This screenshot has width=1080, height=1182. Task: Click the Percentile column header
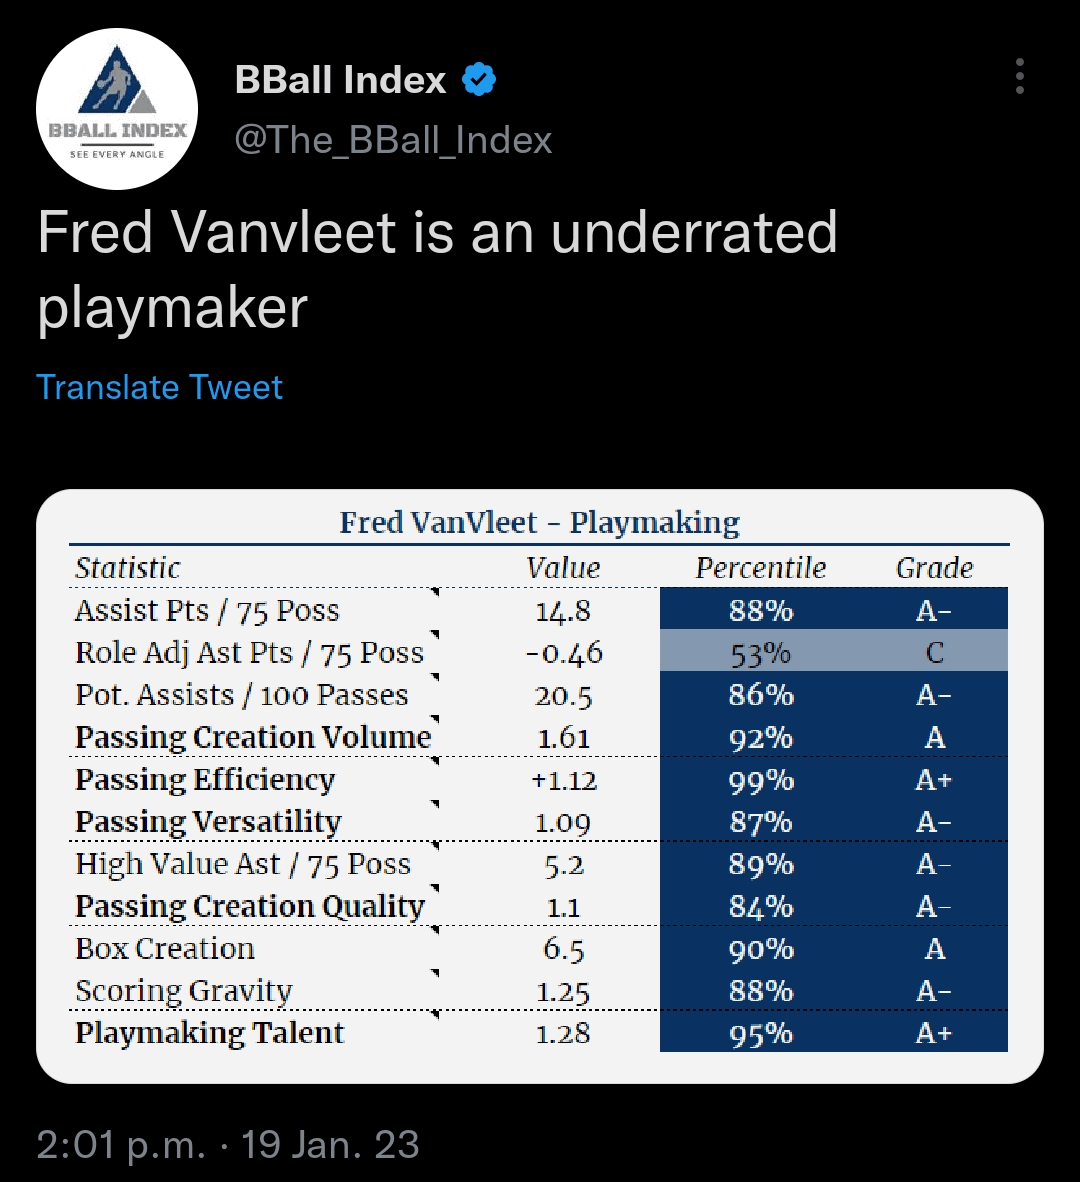[761, 568]
